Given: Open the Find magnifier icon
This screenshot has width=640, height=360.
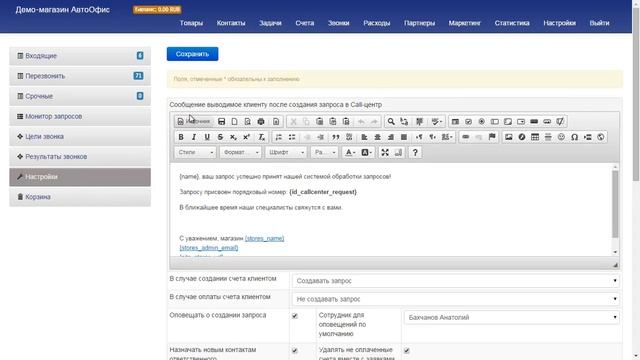Looking at the screenshot, I should pos(391,122).
